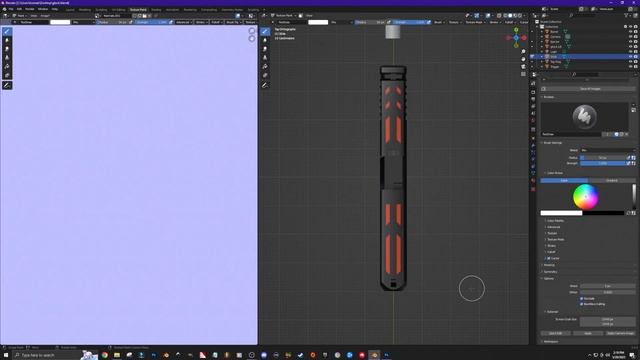Expand the Symmetry panel

550,272
